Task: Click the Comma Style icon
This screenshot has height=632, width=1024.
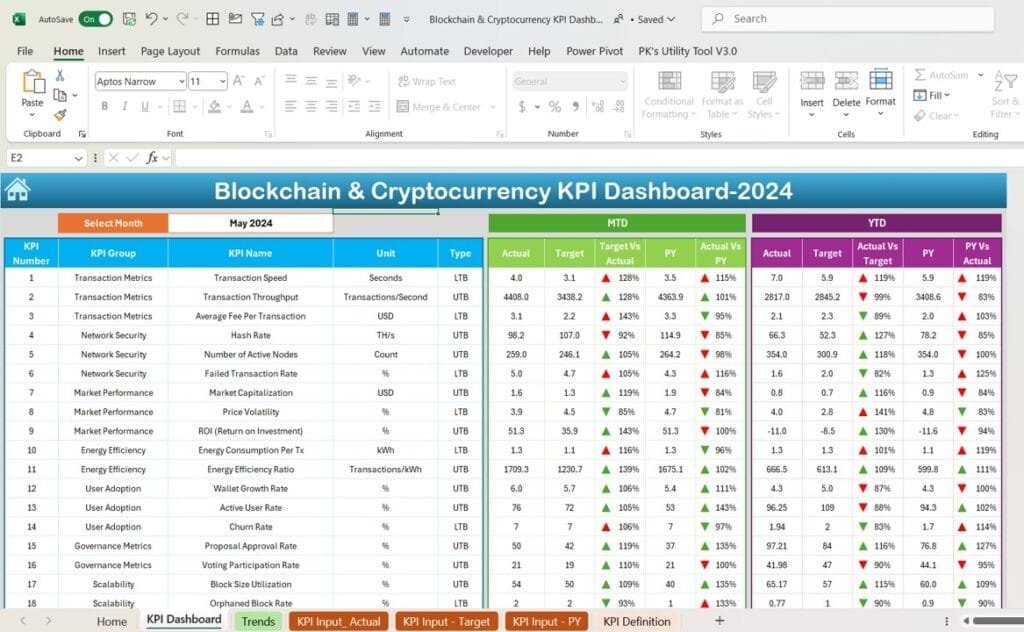Action: point(575,106)
